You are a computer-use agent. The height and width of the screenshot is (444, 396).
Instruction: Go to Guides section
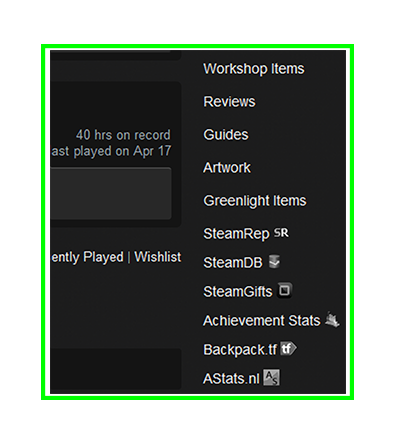(226, 135)
